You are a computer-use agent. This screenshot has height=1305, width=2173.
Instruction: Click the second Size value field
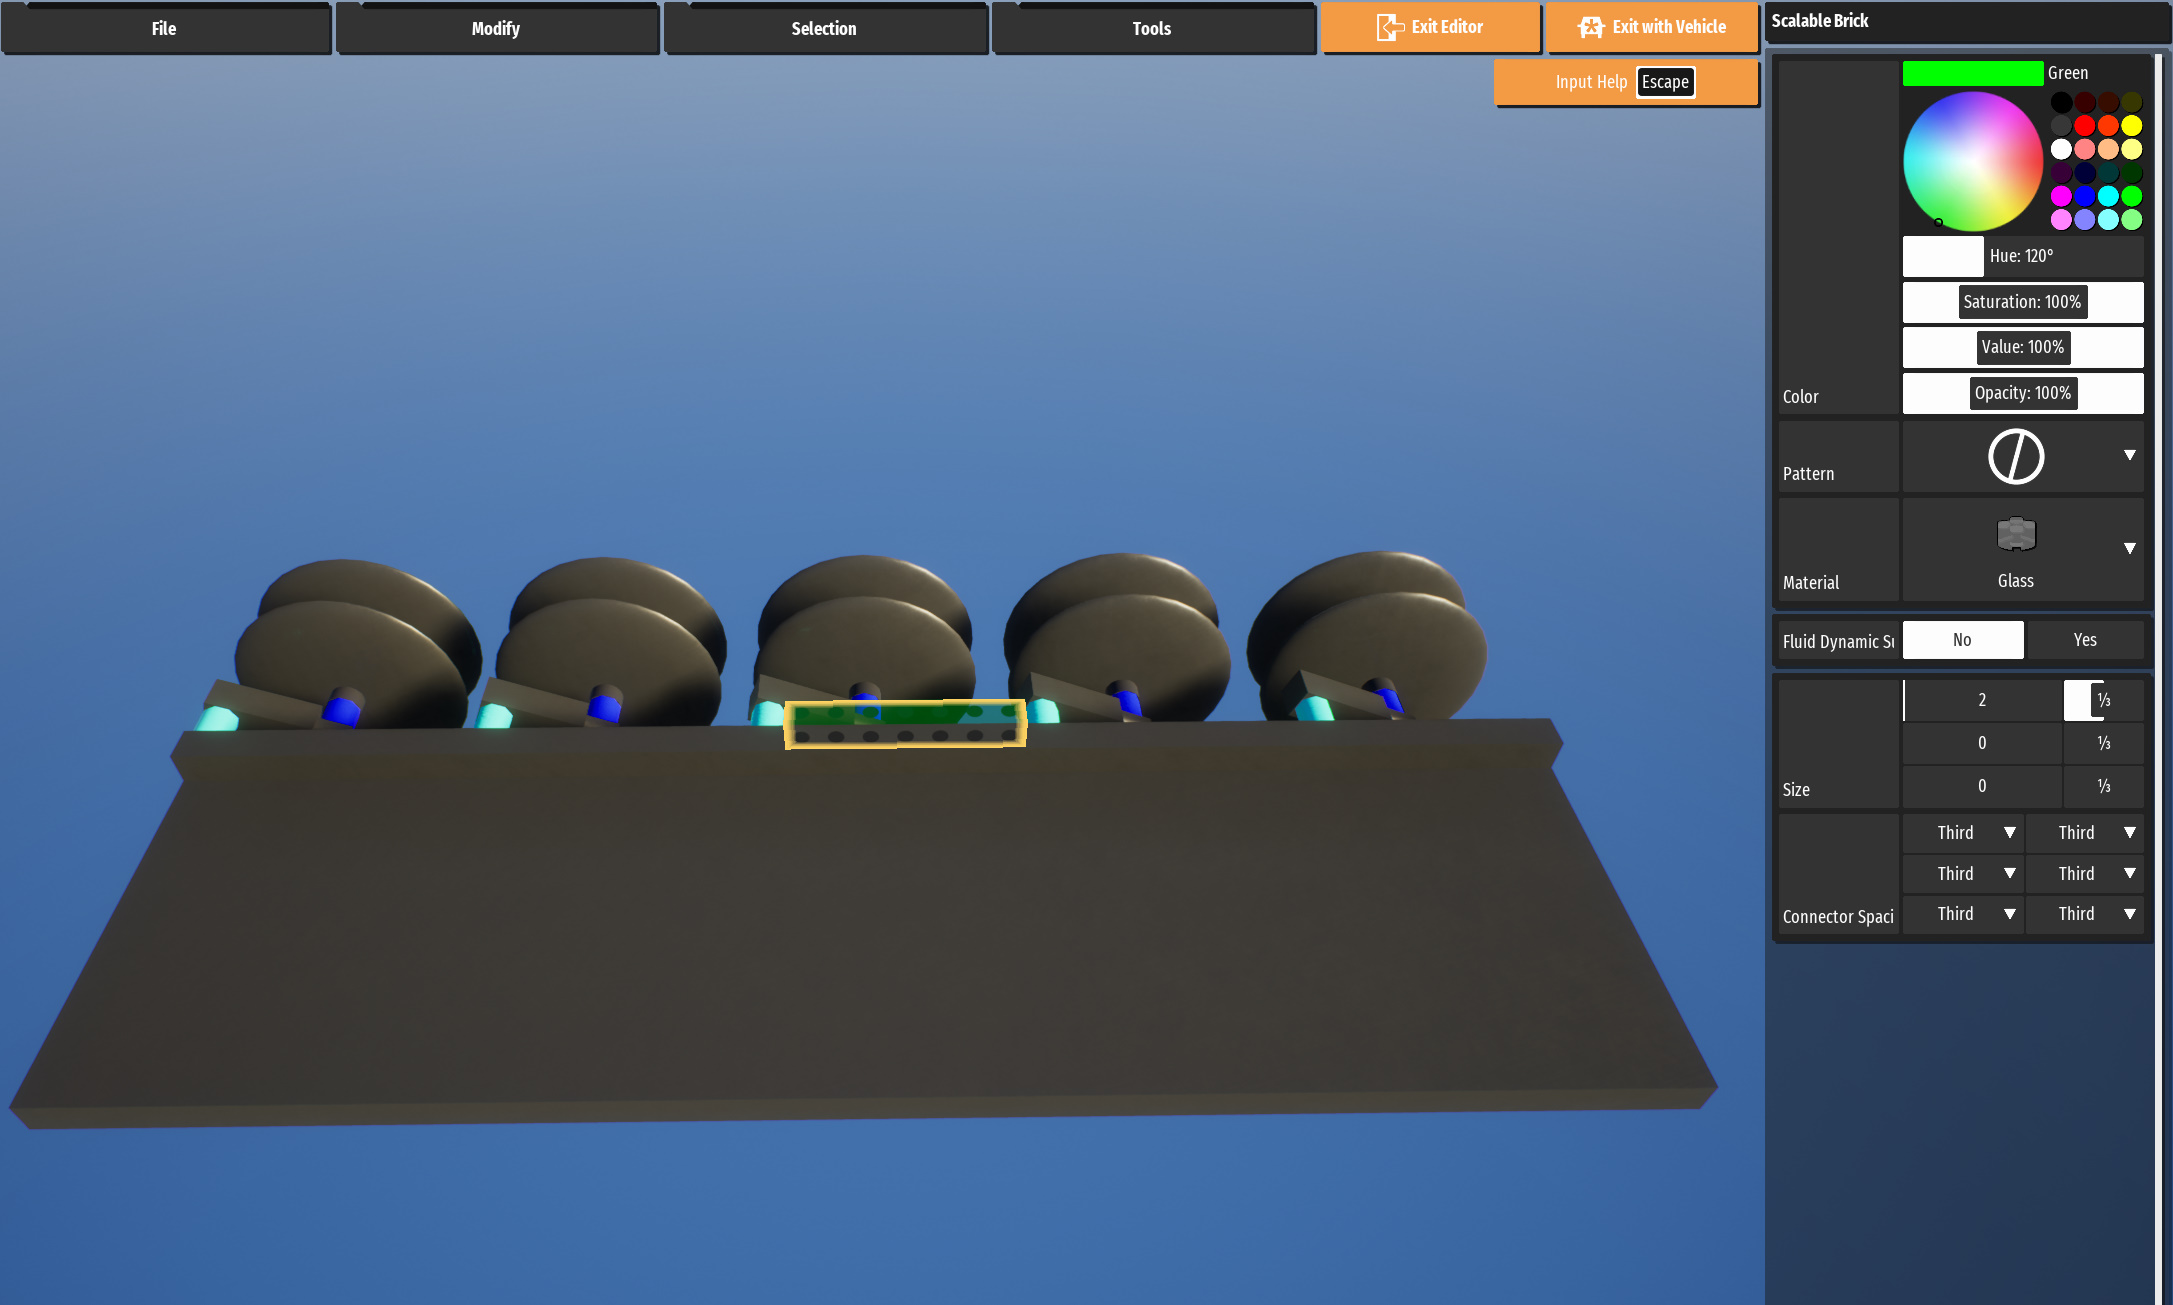(1981, 743)
